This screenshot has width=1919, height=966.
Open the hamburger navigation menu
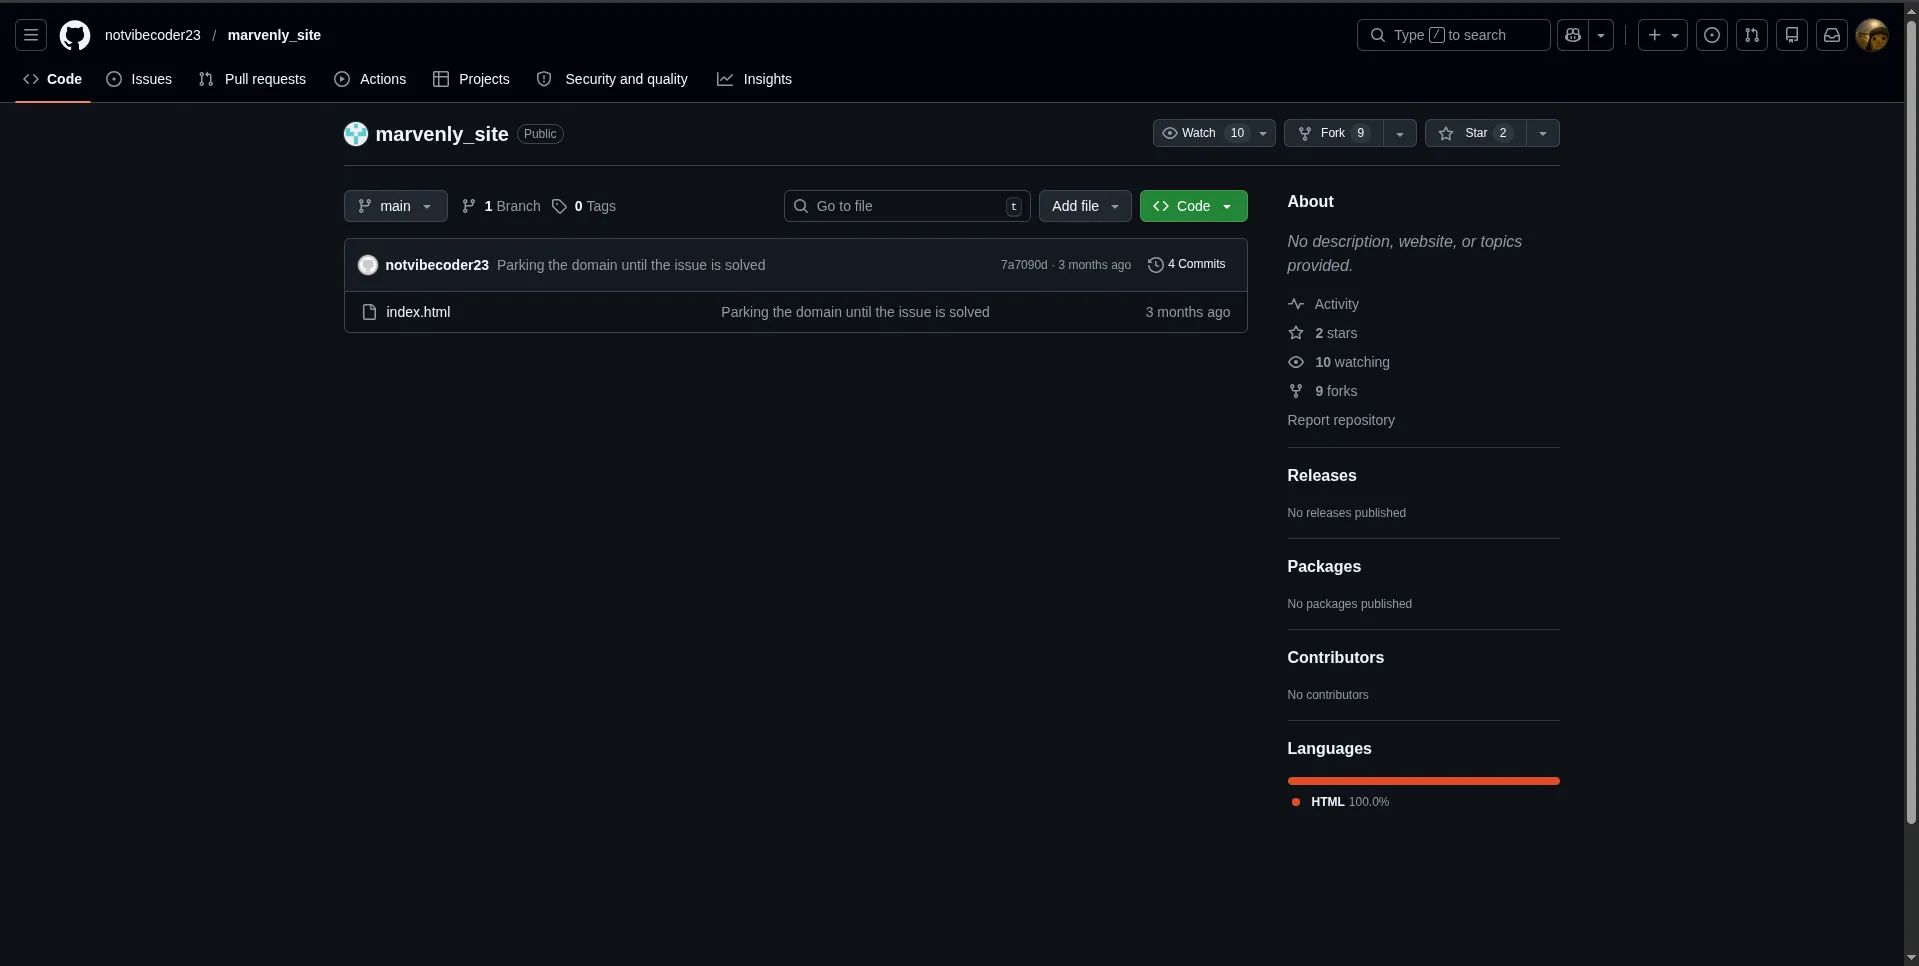pyautogui.click(x=30, y=35)
